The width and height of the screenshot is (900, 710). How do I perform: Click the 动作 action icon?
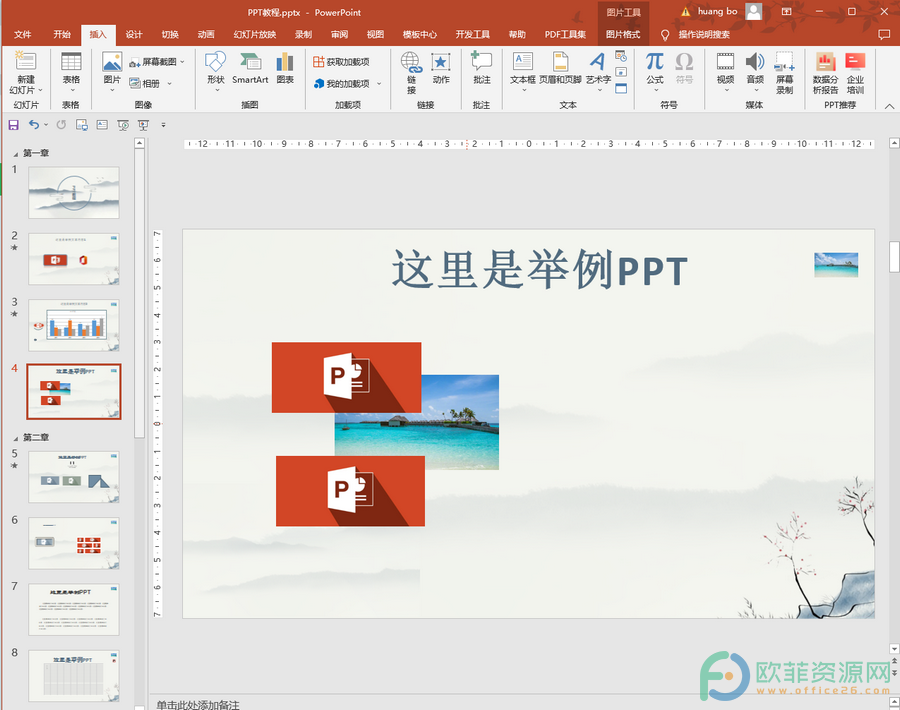[441, 62]
